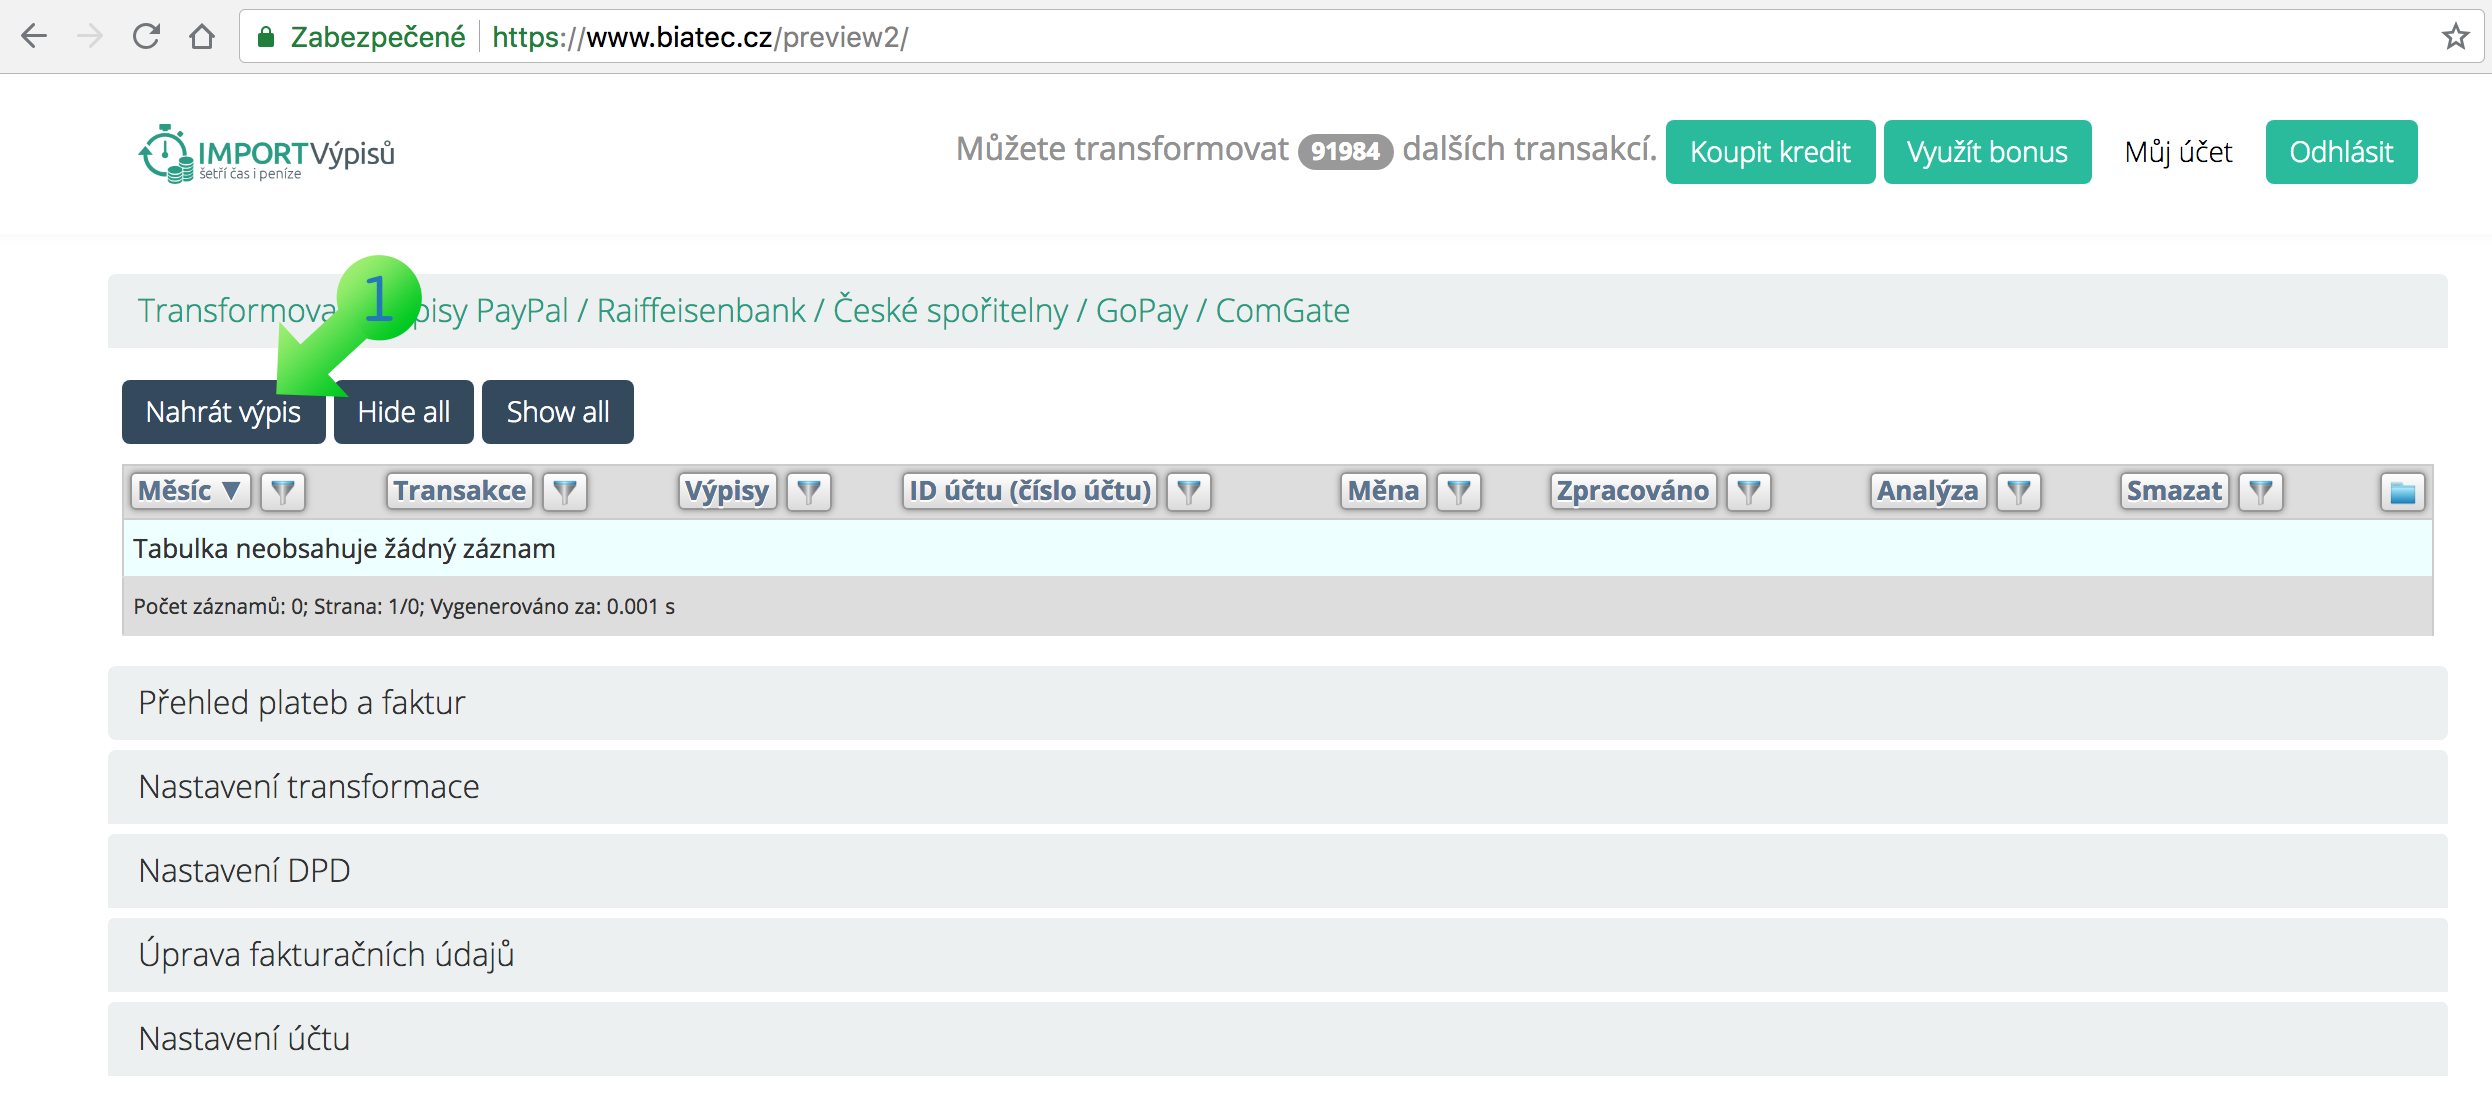Click Nahrát výpis button

coord(223,412)
